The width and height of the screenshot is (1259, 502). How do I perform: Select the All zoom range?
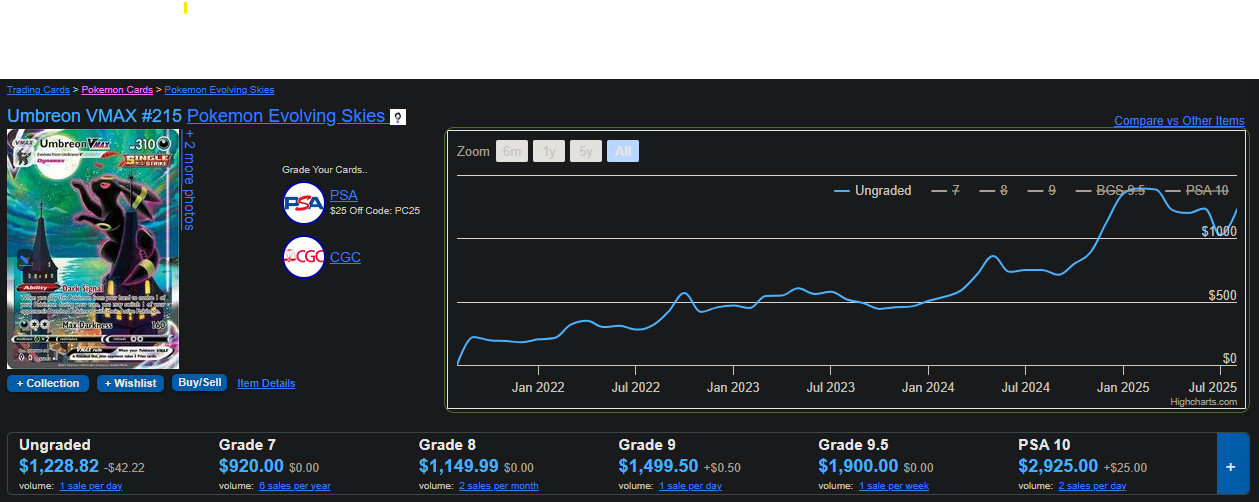click(623, 151)
